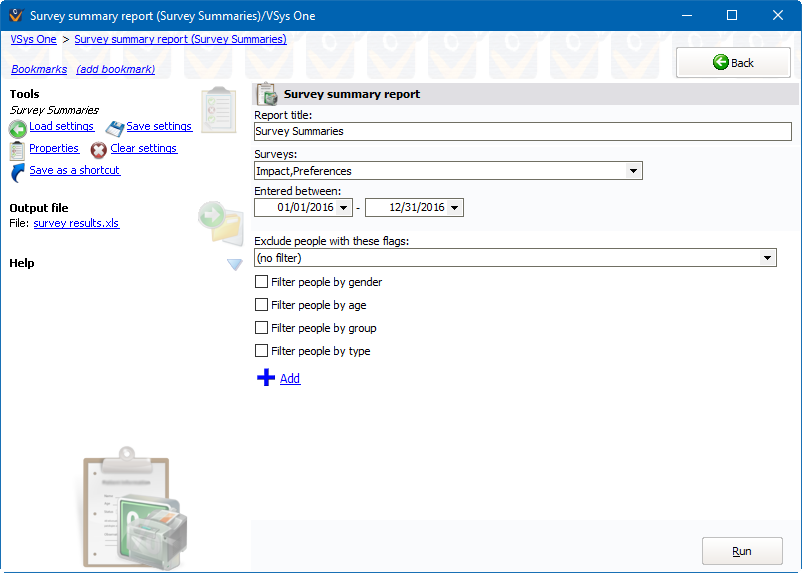
Task: Open the Surveys dropdown list
Action: (633, 171)
